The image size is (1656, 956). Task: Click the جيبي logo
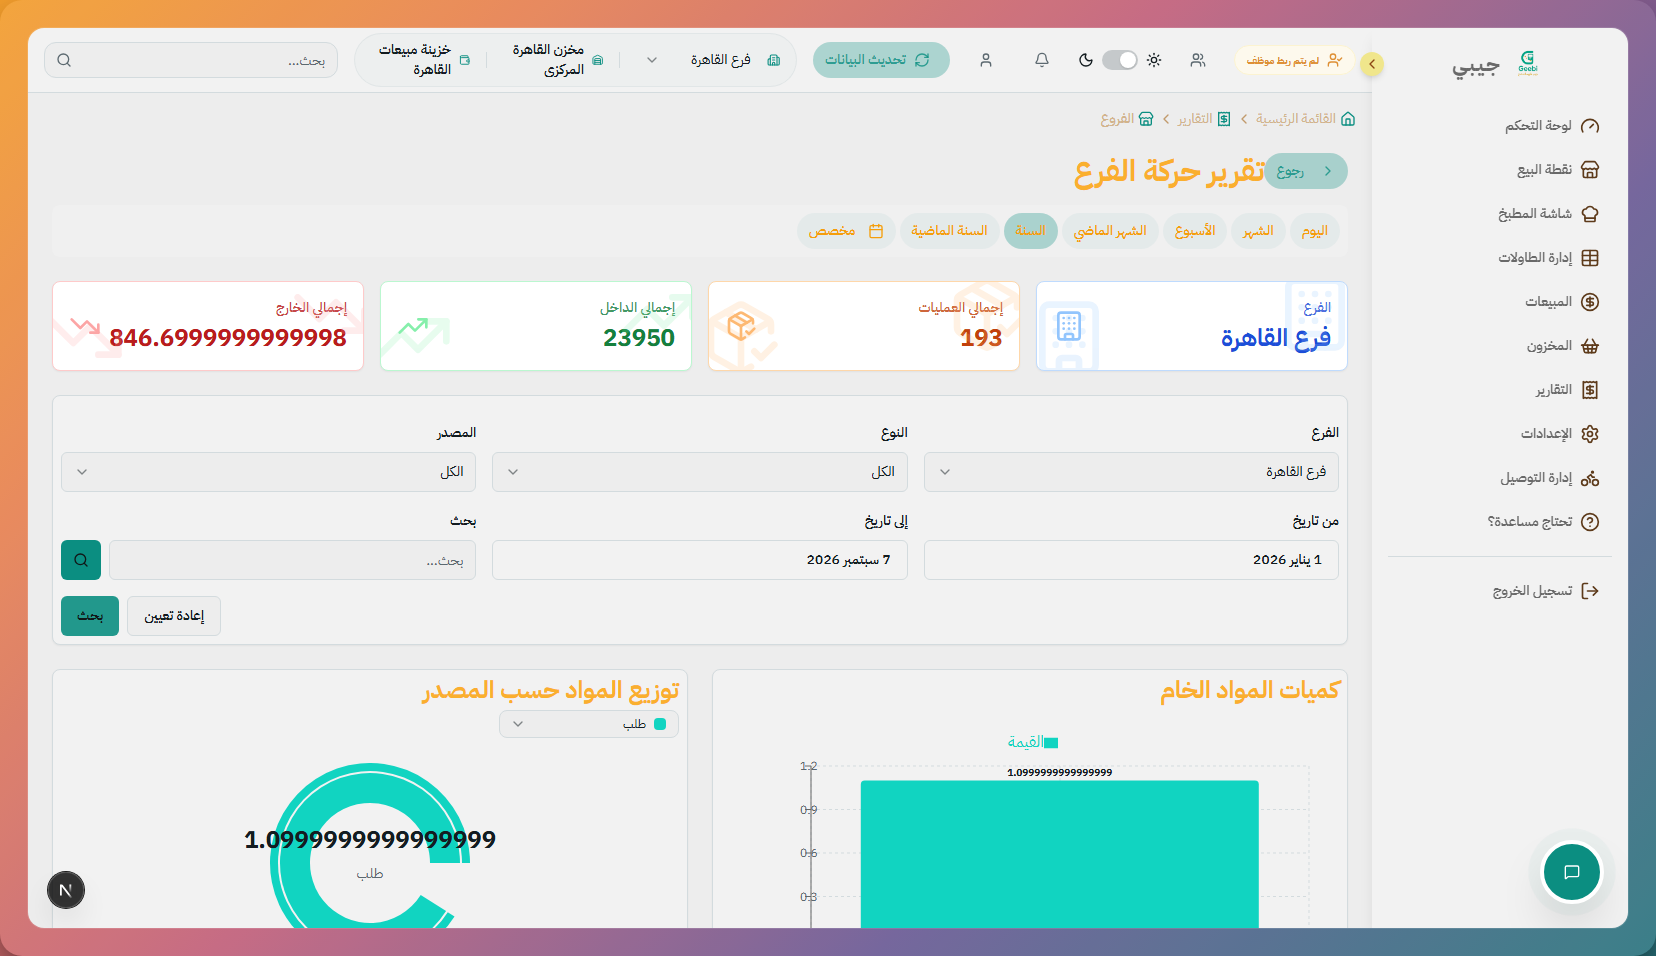coord(1494,64)
